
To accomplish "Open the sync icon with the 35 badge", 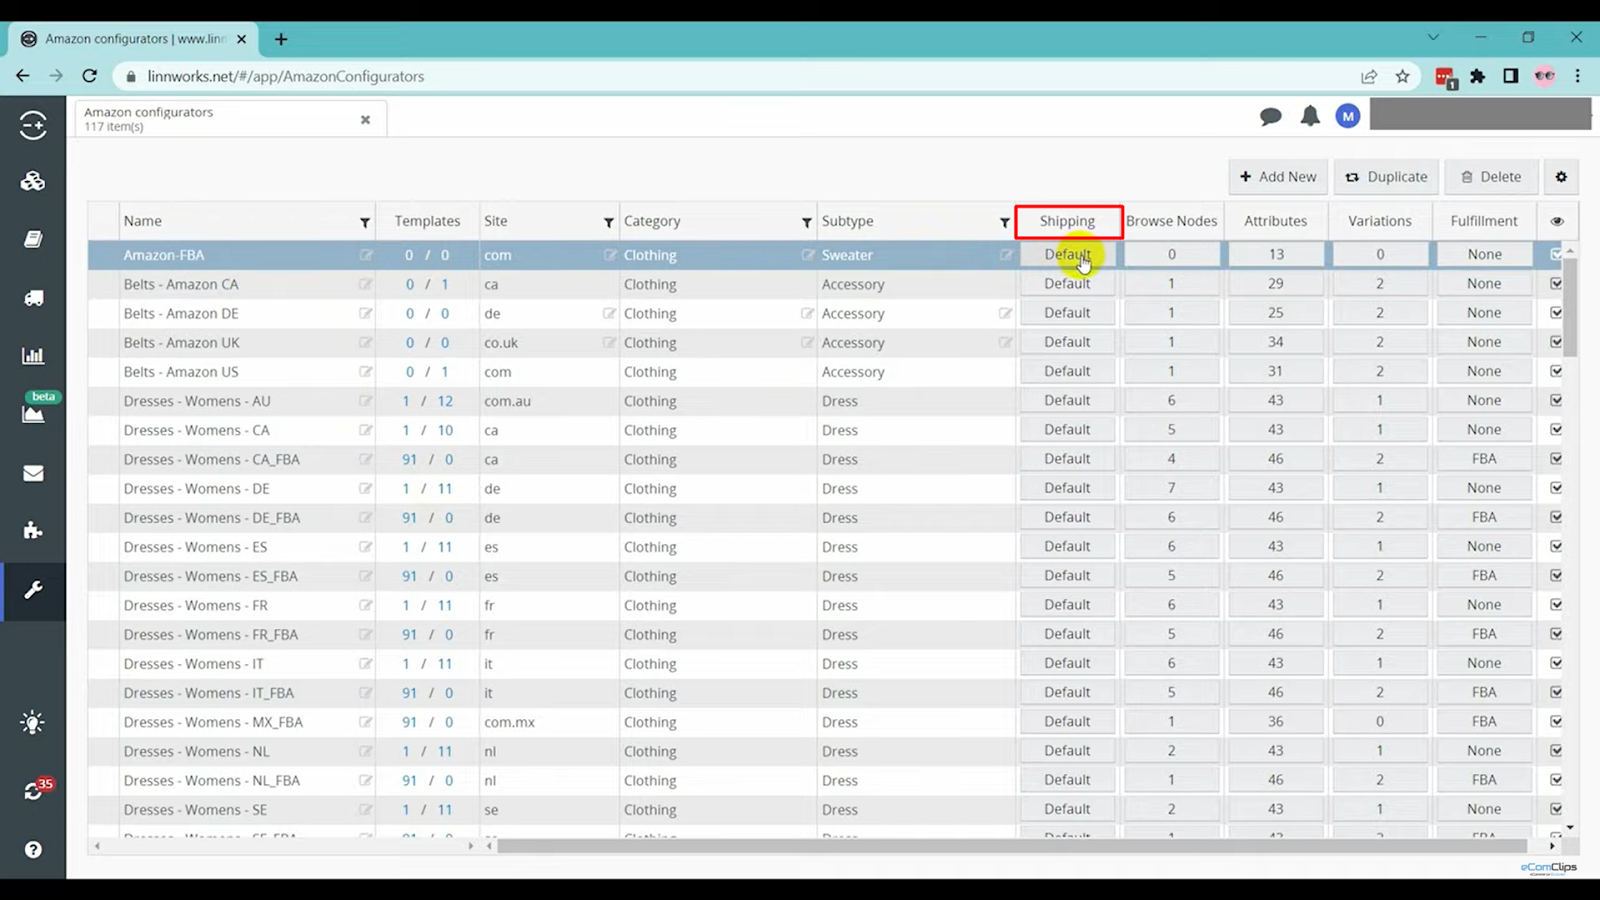I will (33, 791).
